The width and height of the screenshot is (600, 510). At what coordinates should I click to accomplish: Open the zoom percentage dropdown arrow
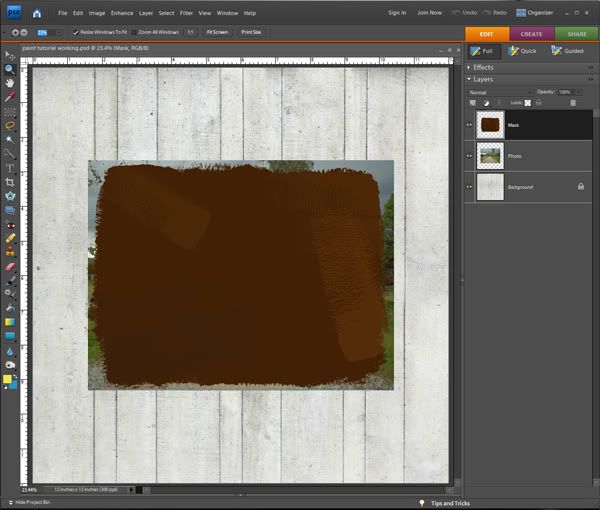pyautogui.click(x=59, y=33)
